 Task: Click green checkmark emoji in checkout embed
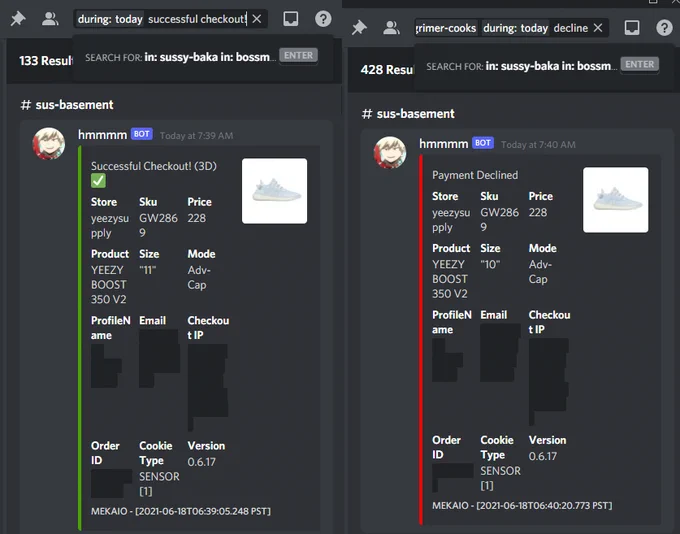98,180
